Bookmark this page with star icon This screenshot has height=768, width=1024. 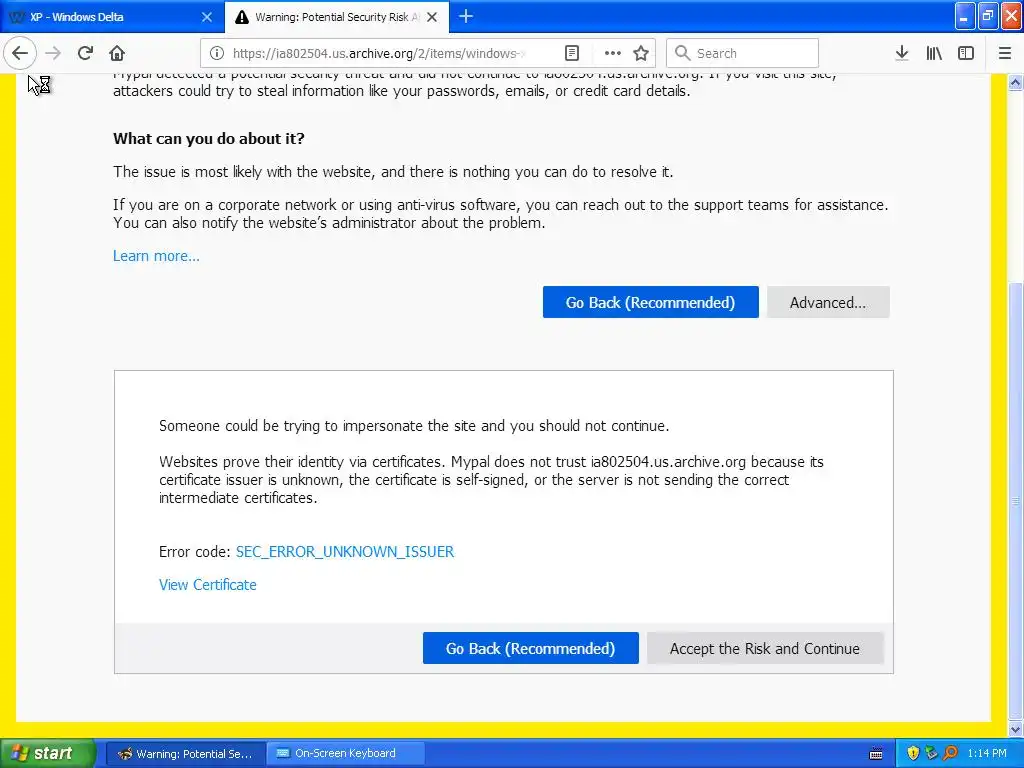641,54
